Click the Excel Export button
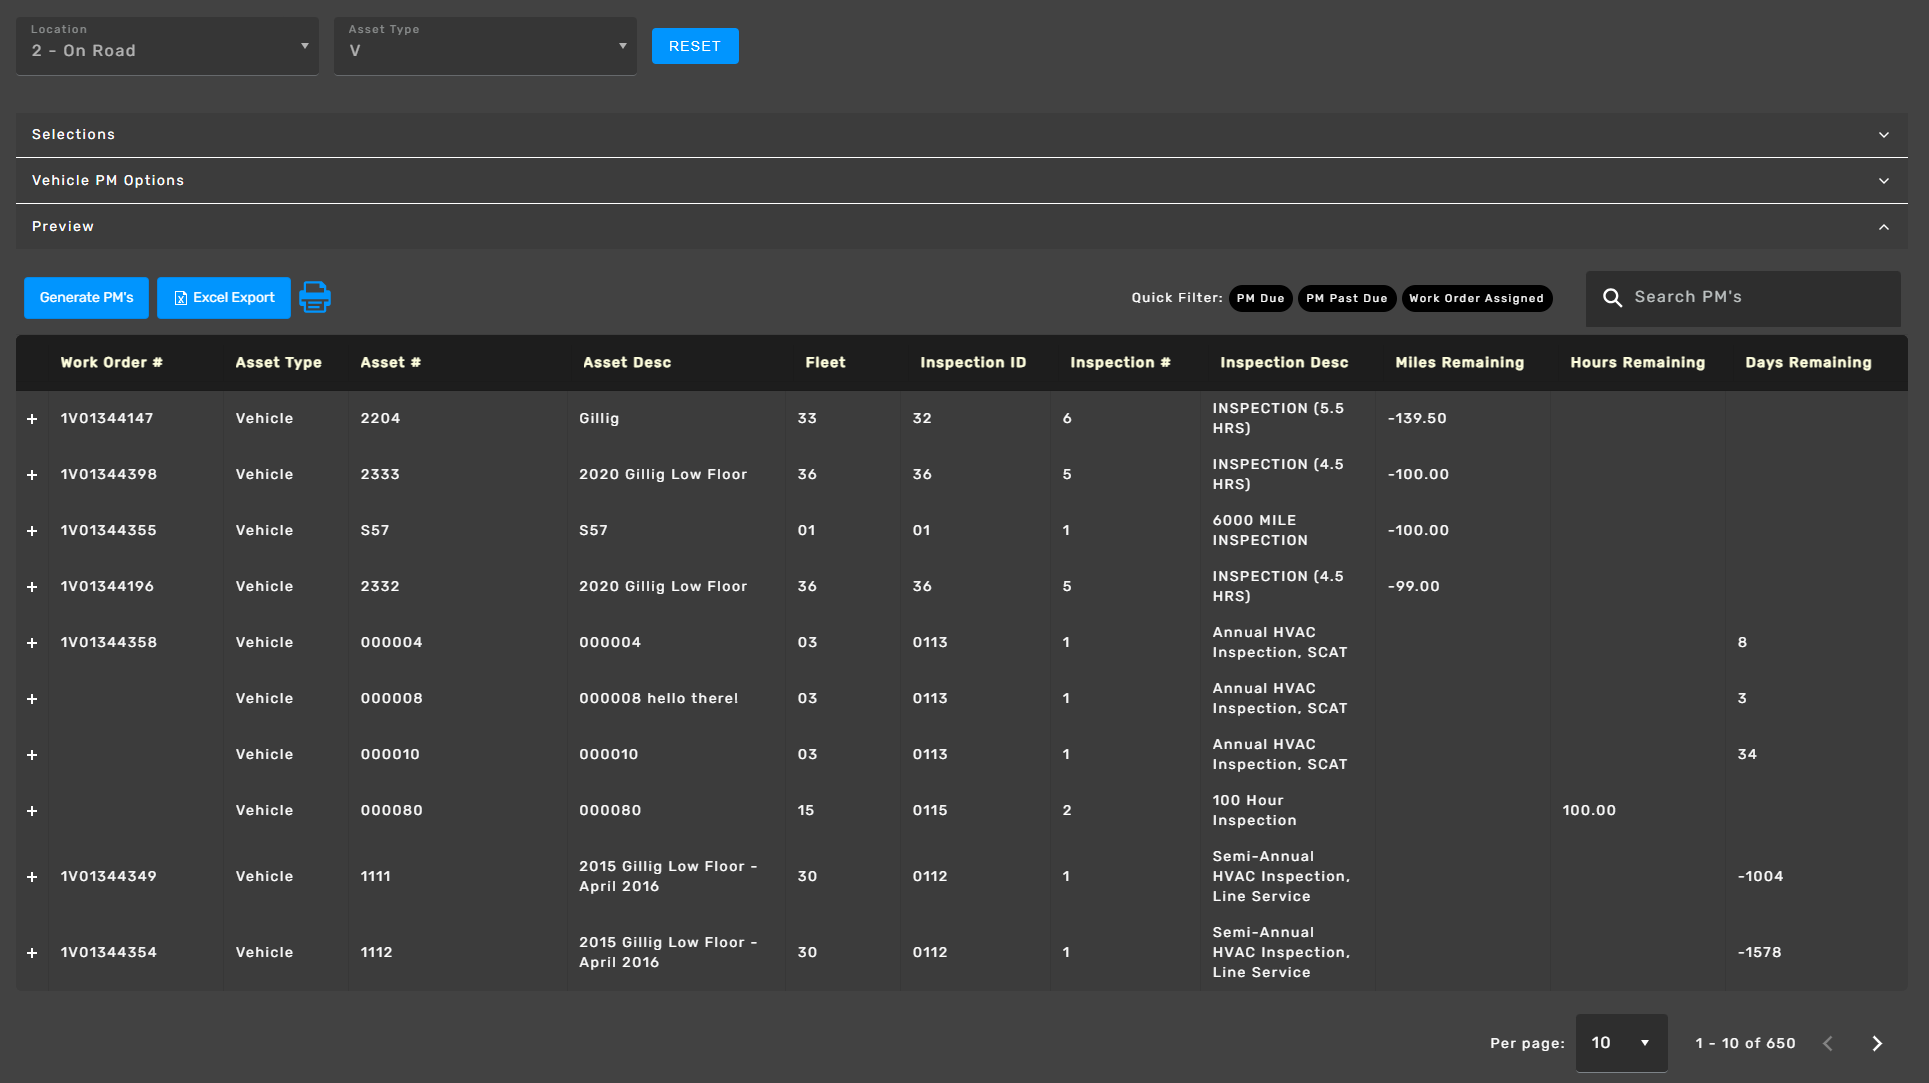The width and height of the screenshot is (1929, 1083). pyautogui.click(x=224, y=298)
